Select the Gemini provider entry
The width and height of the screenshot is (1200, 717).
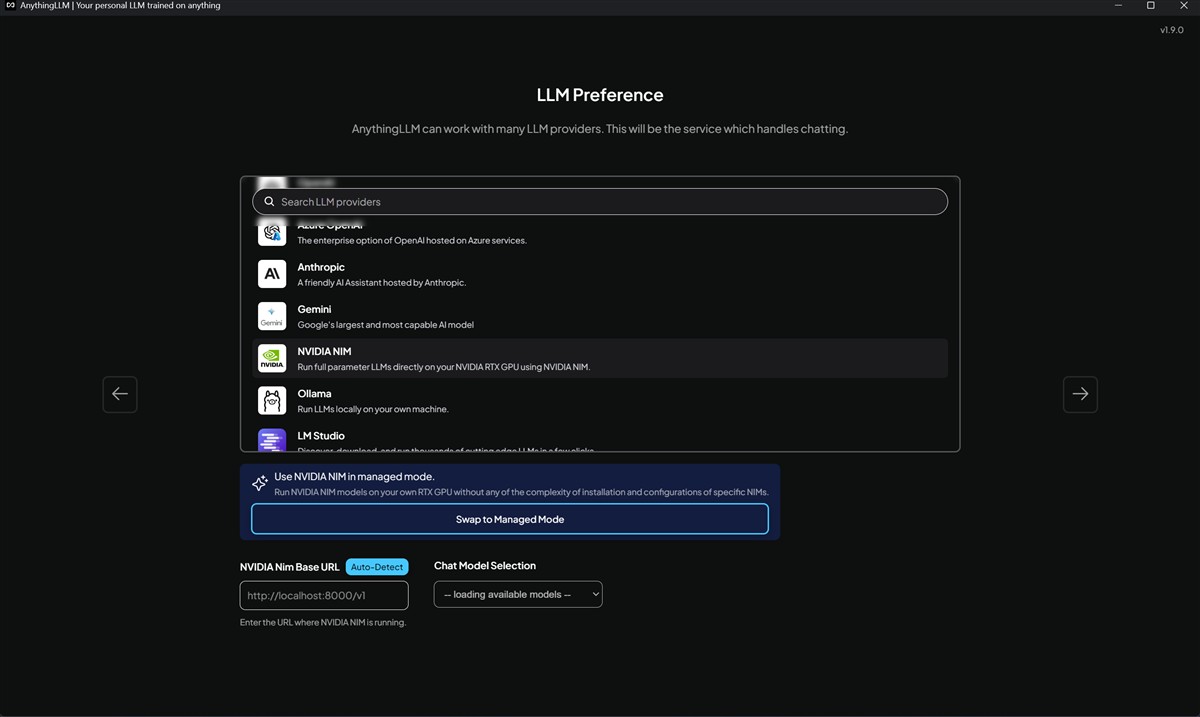(600, 316)
